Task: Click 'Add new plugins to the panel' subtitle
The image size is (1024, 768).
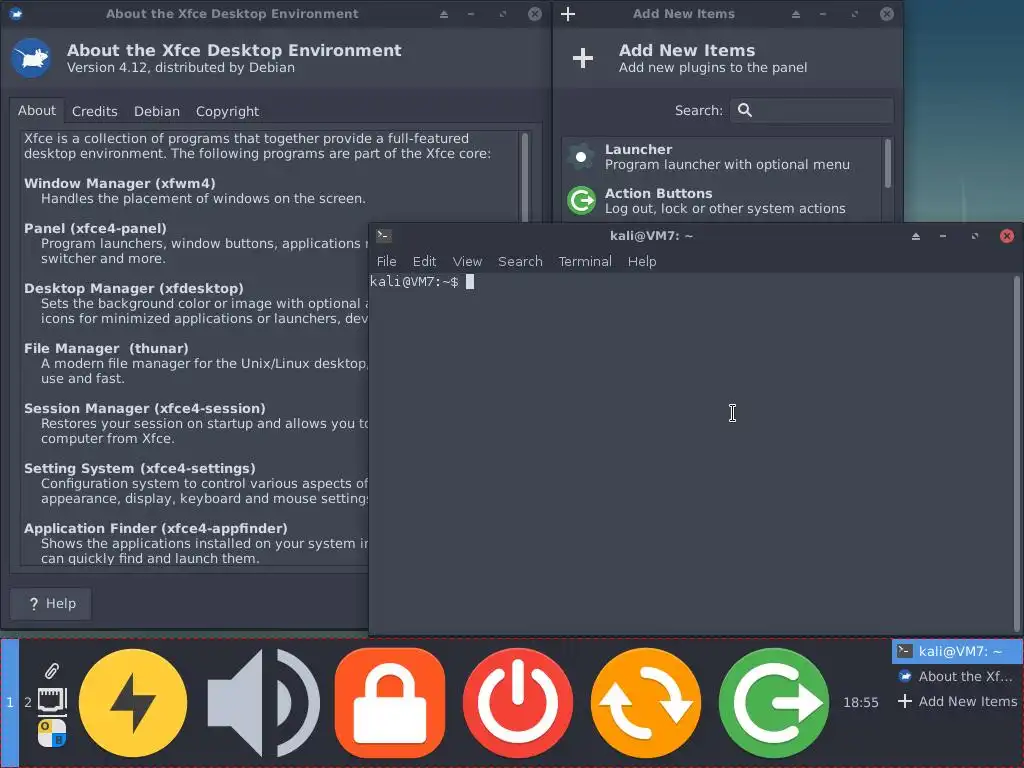Action: click(713, 67)
